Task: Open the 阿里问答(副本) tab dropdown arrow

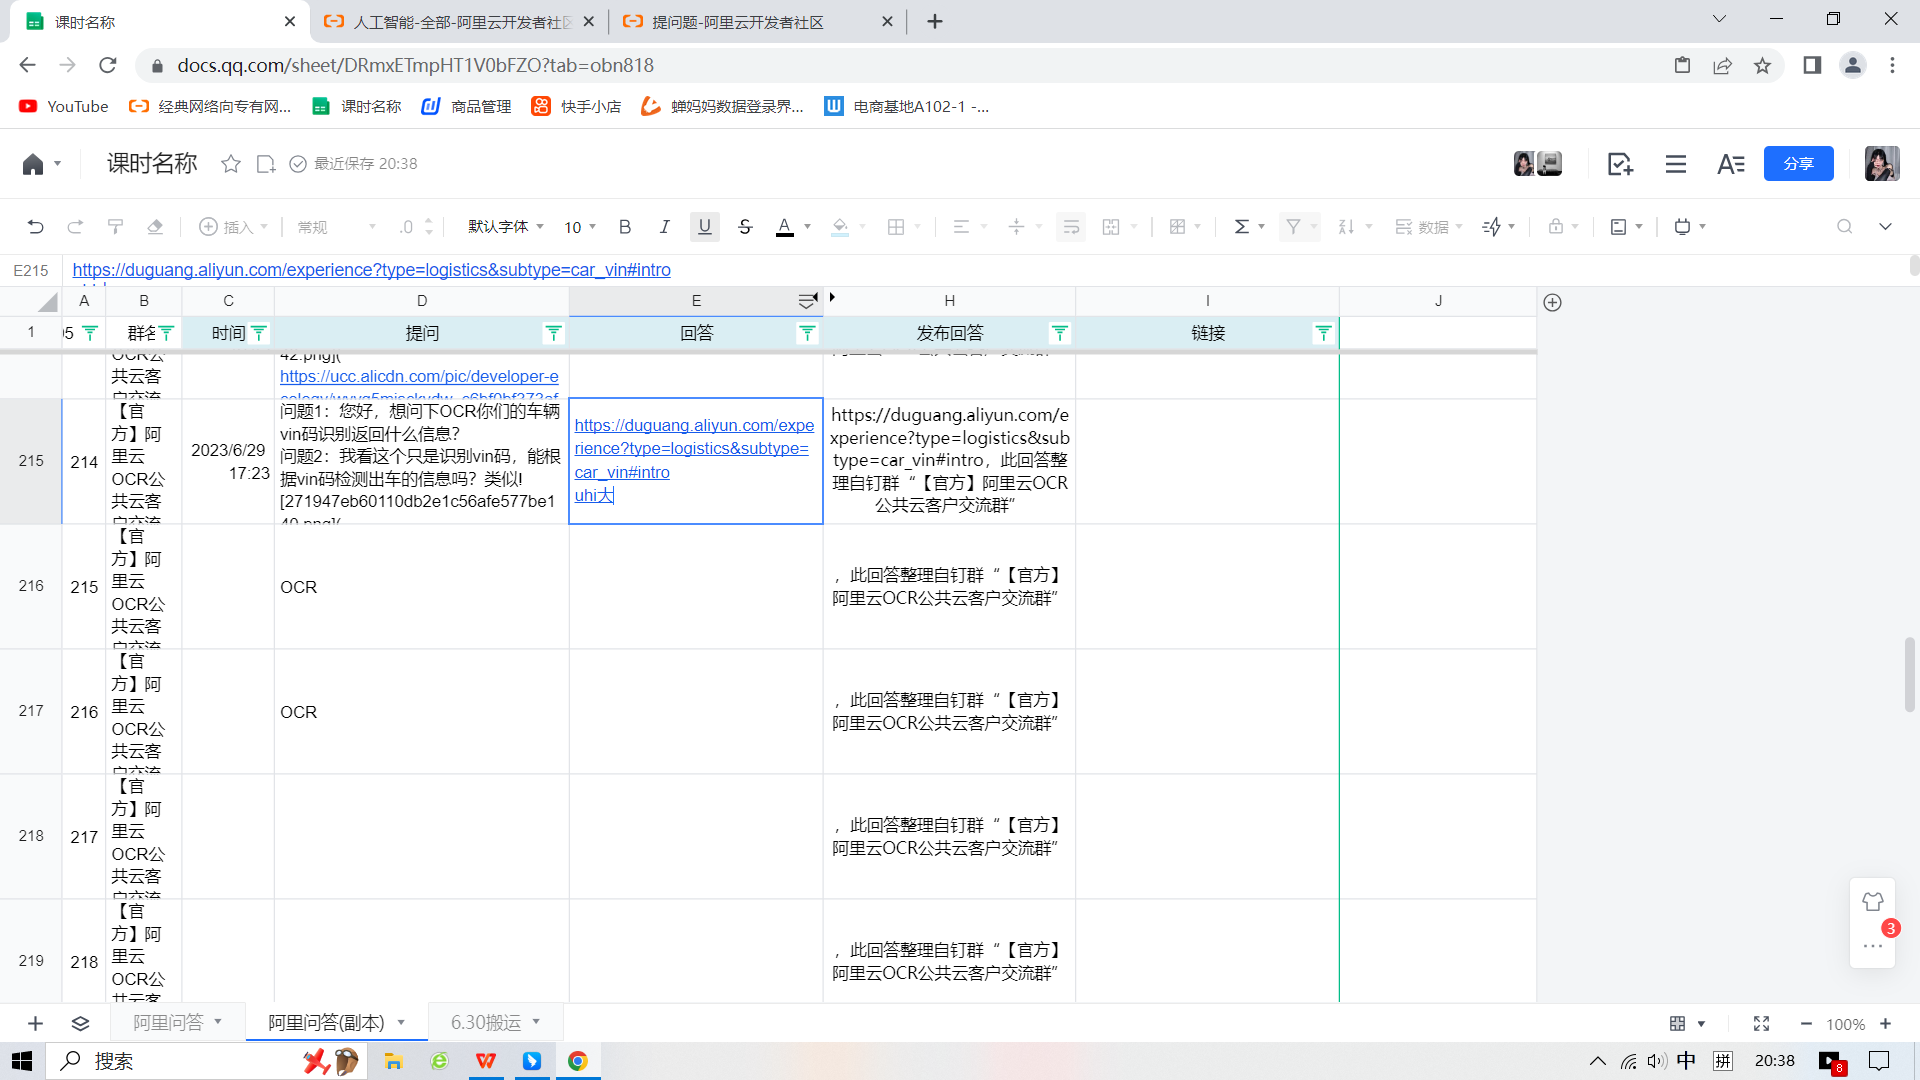Action: 401,1022
